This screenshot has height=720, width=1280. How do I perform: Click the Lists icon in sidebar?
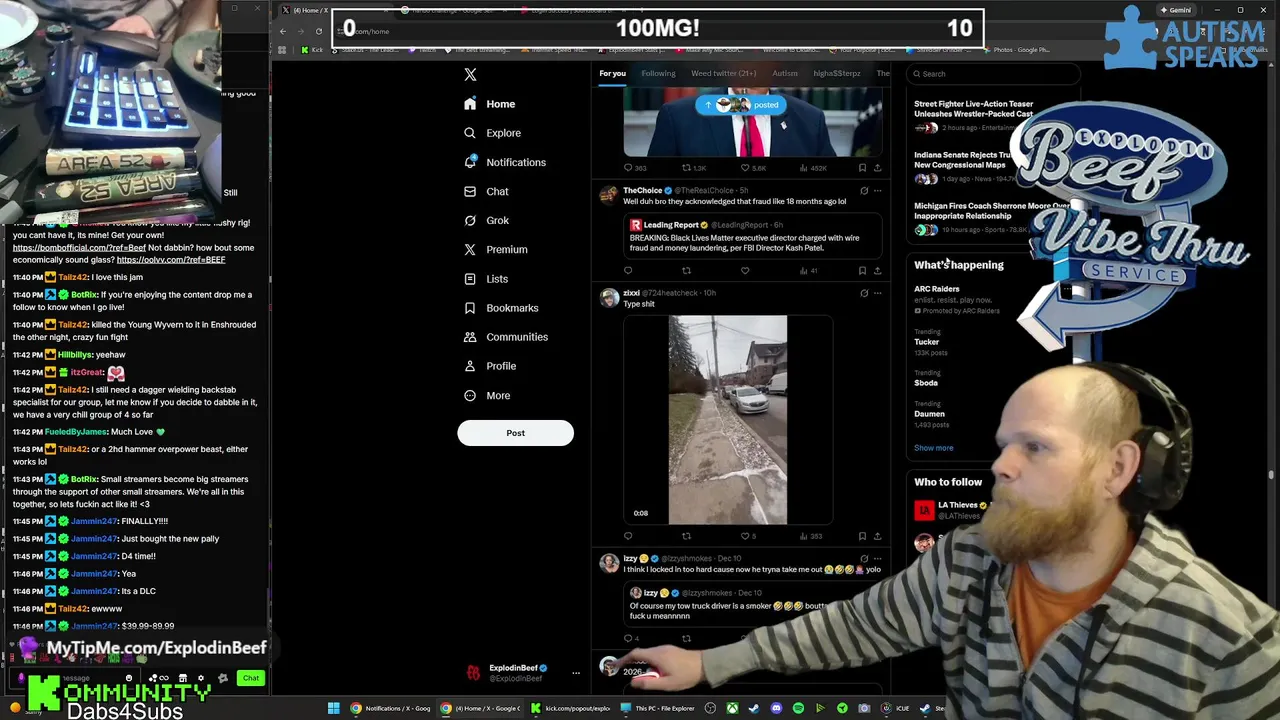point(470,279)
